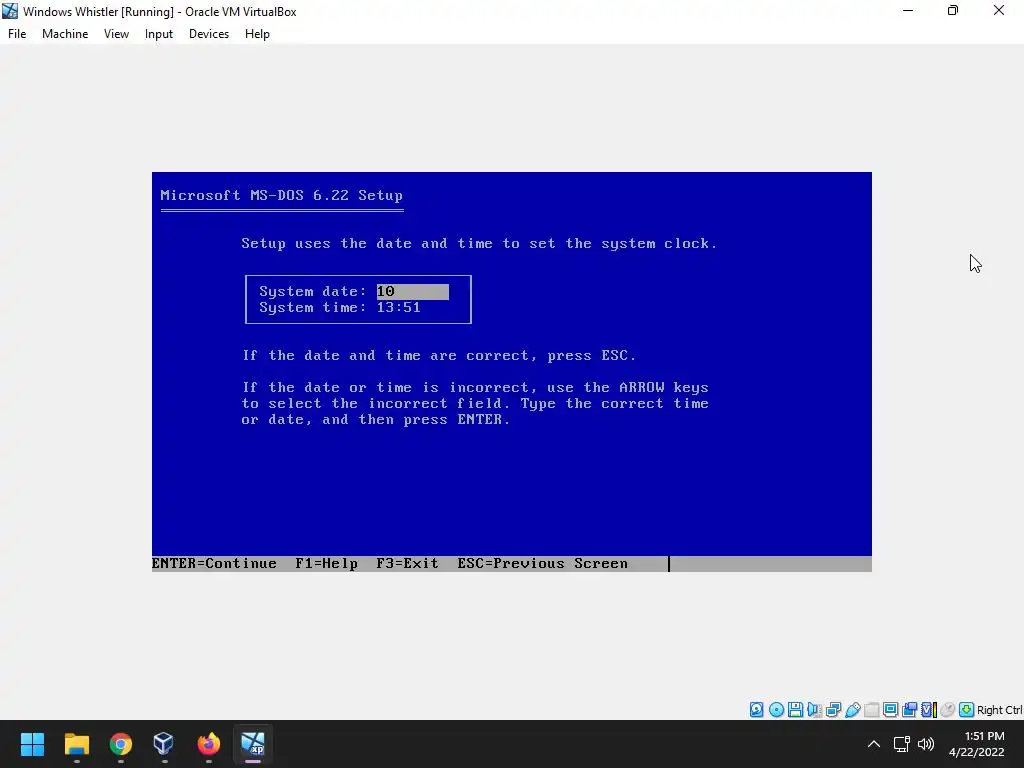1024x768 pixels.
Task: Open the network tray icon
Action: pos(902,744)
